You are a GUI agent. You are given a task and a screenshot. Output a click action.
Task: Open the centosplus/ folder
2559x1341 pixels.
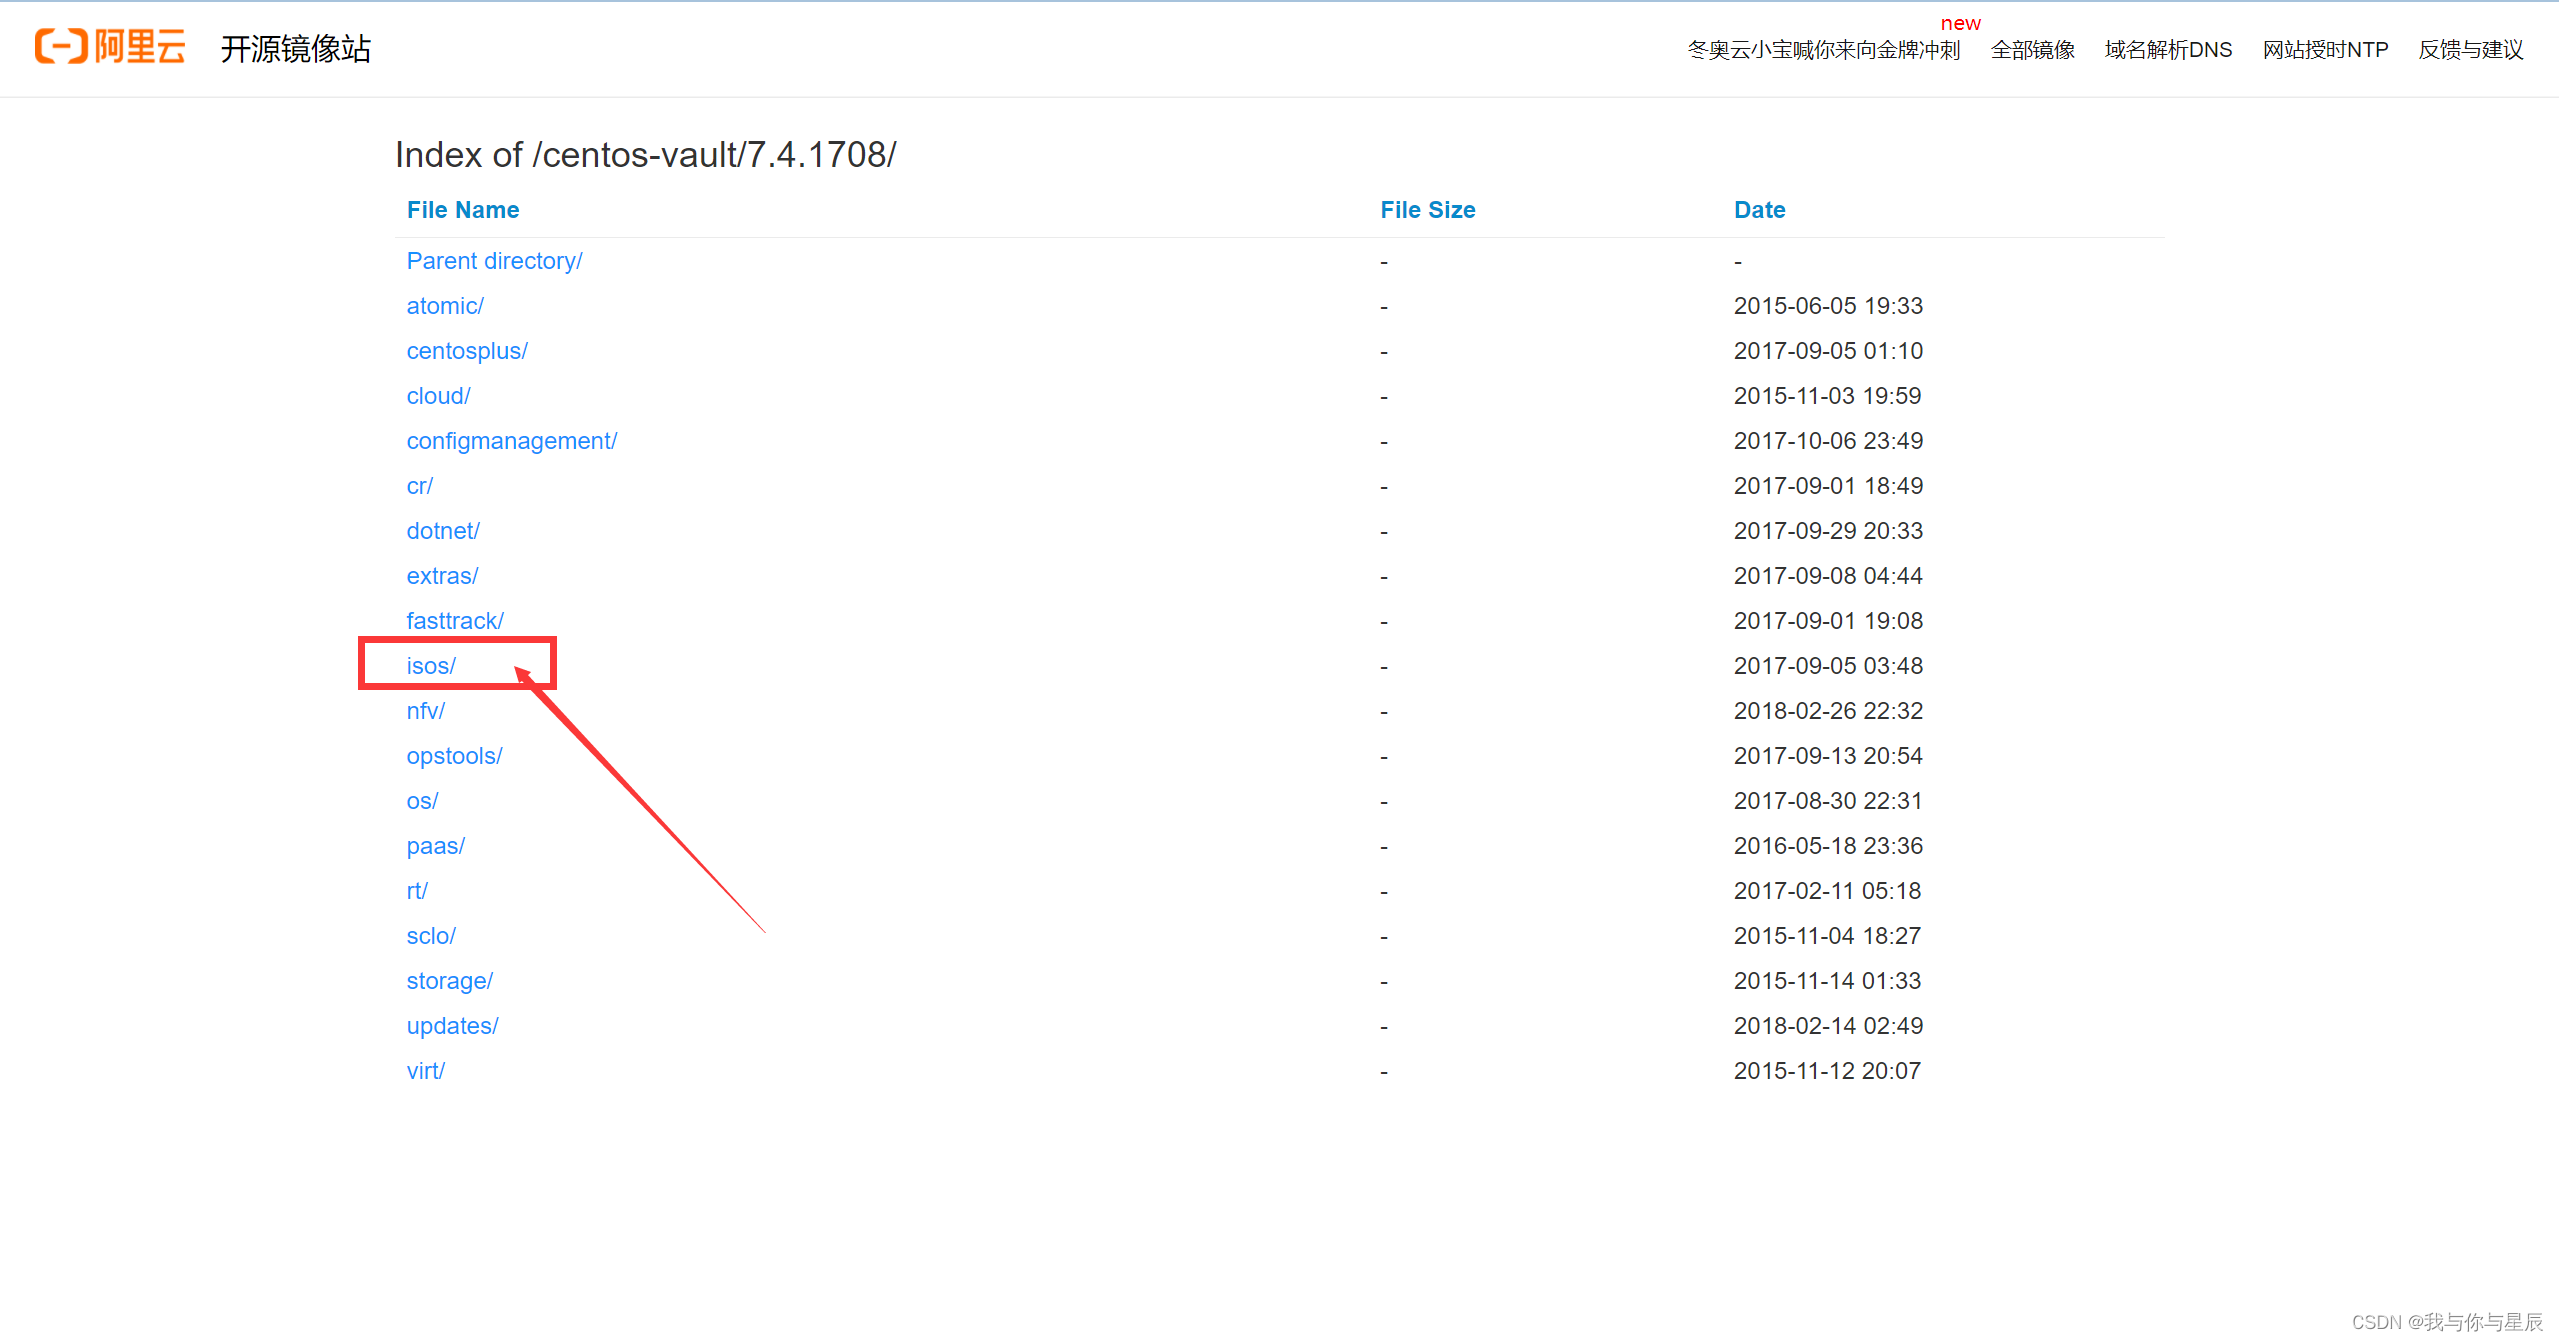pyautogui.click(x=467, y=351)
